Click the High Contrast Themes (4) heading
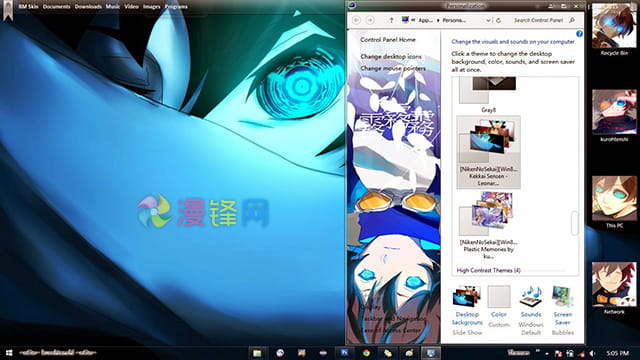Screen dimensions: 640x360 [x=488, y=270]
